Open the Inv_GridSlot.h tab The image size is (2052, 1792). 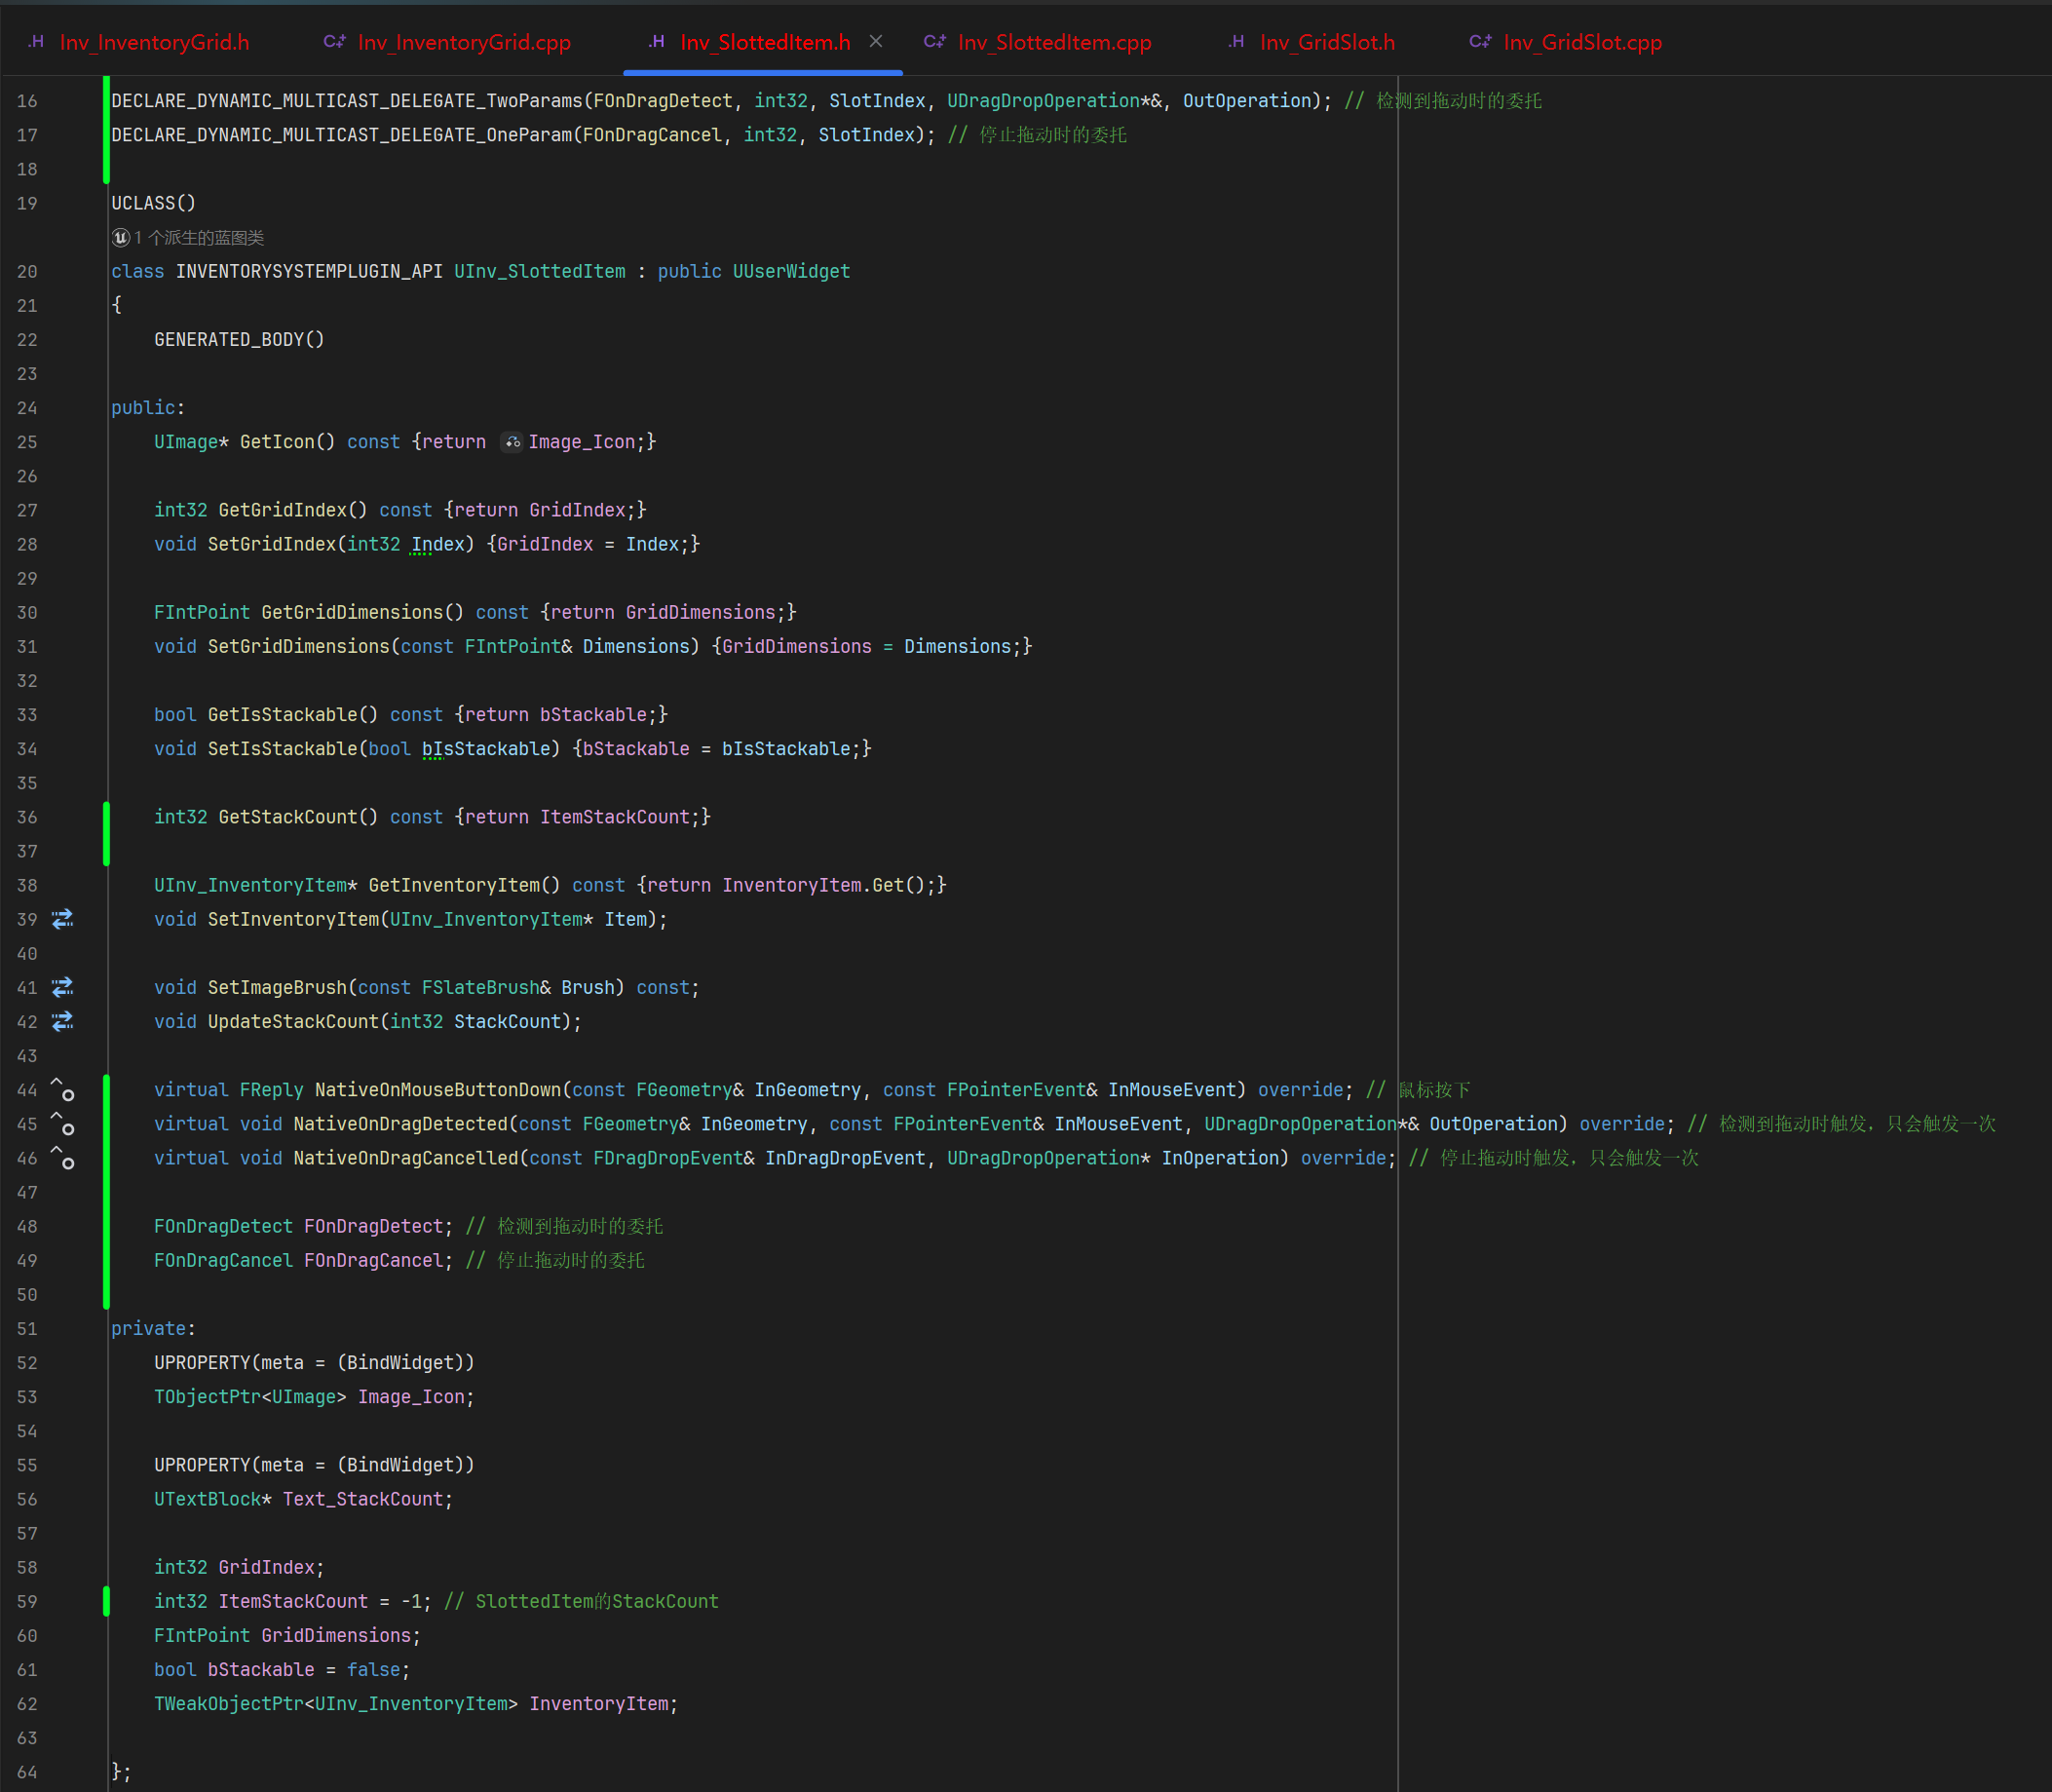[1326, 42]
